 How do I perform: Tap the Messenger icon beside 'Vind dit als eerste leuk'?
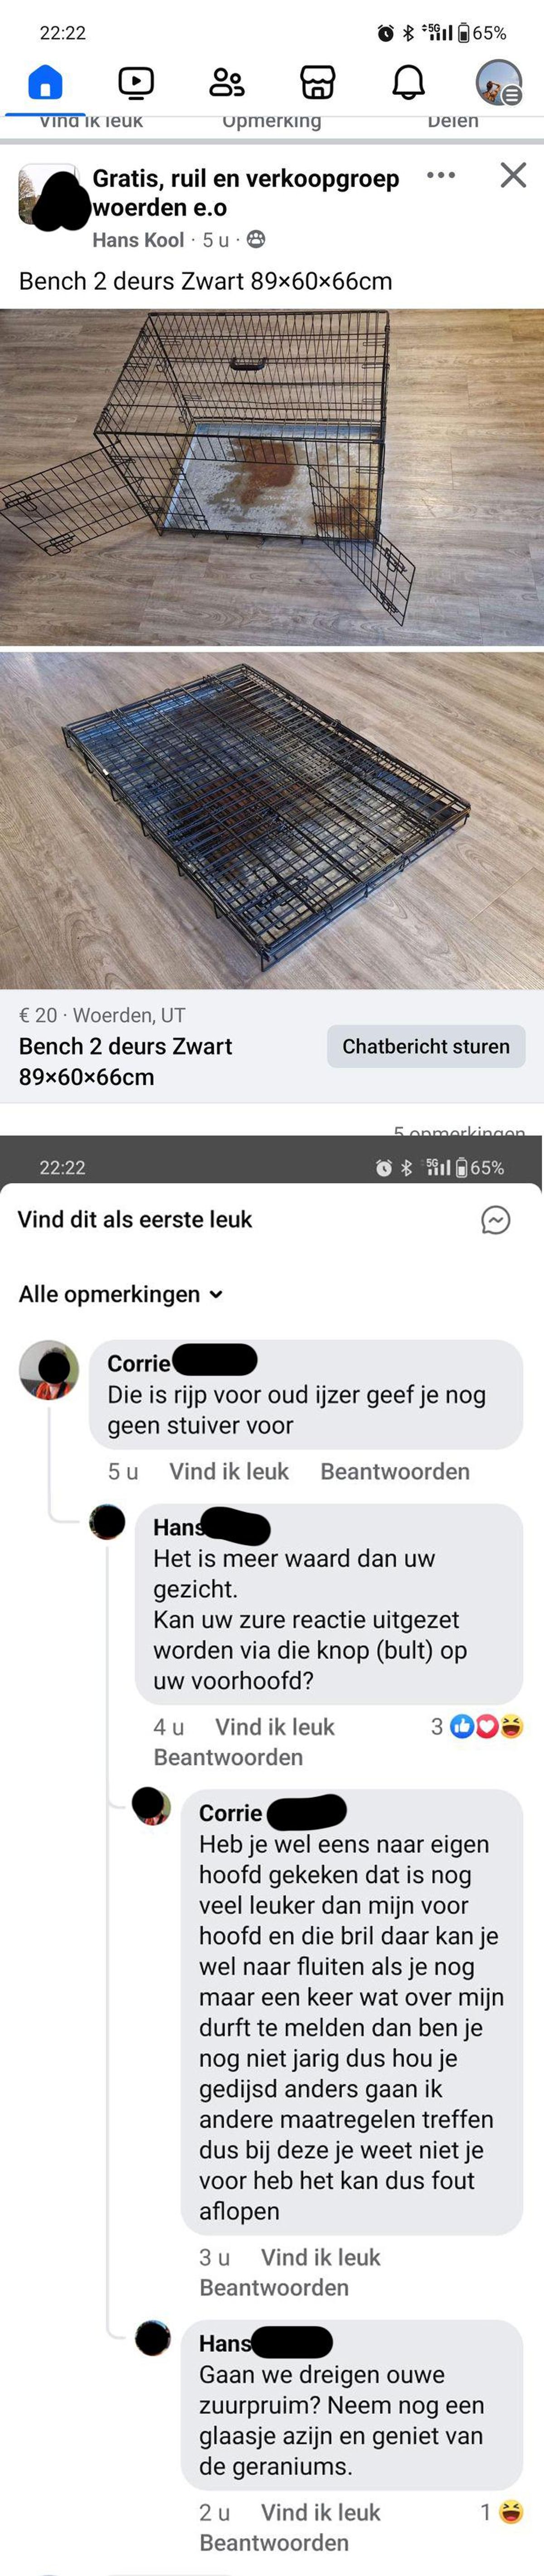[x=496, y=1220]
